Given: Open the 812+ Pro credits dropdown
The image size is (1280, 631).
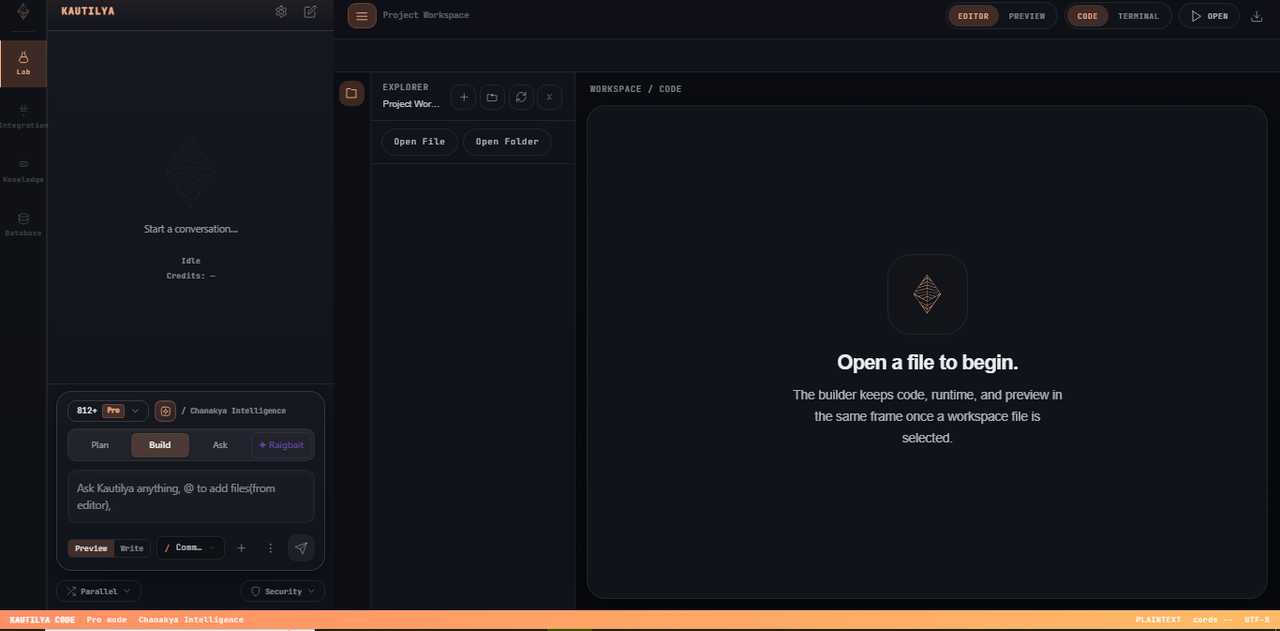Looking at the screenshot, I should pyautogui.click(x=108, y=411).
